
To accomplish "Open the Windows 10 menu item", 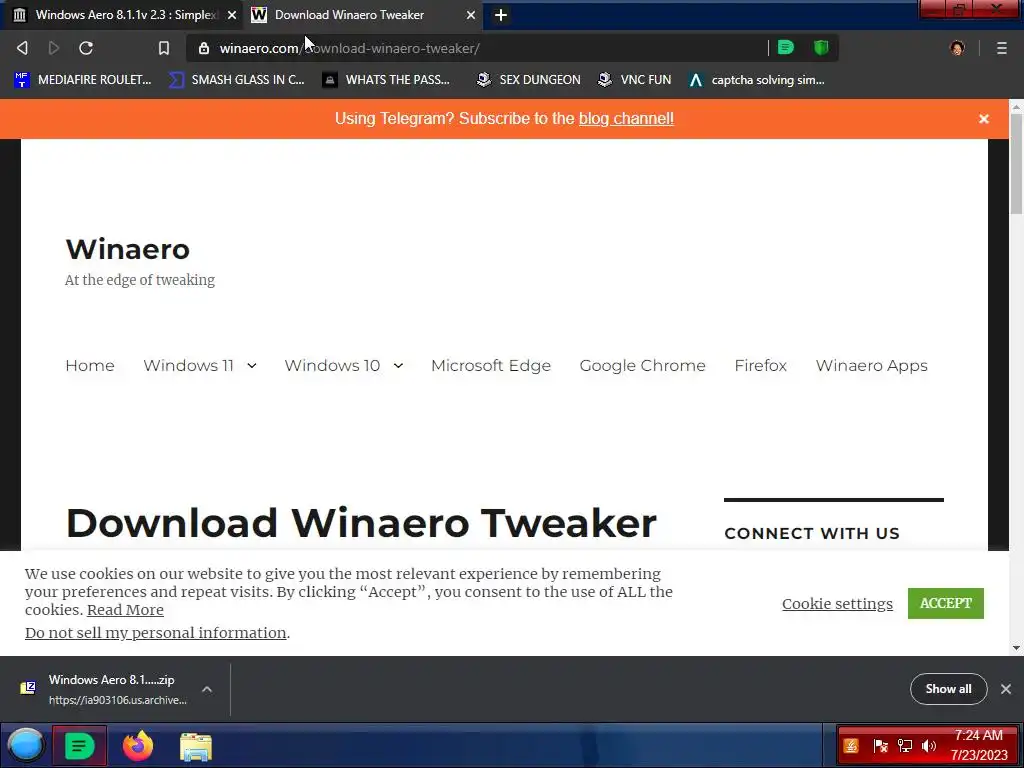I will click(x=332, y=366).
